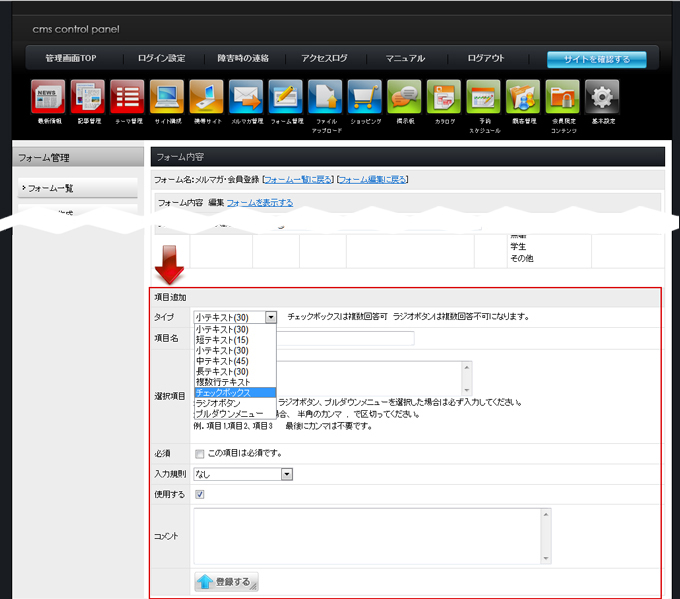Open the ファイルアップロード icon
The height and width of the screenshot is (599, 680).
click(x=325, y=98)
